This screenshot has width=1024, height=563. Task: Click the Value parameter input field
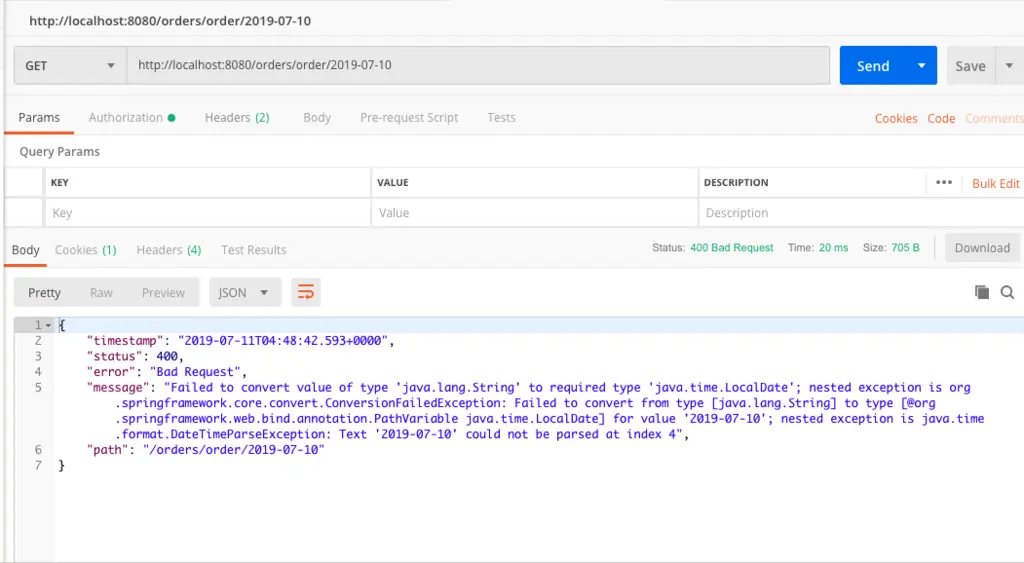point(534,213)
